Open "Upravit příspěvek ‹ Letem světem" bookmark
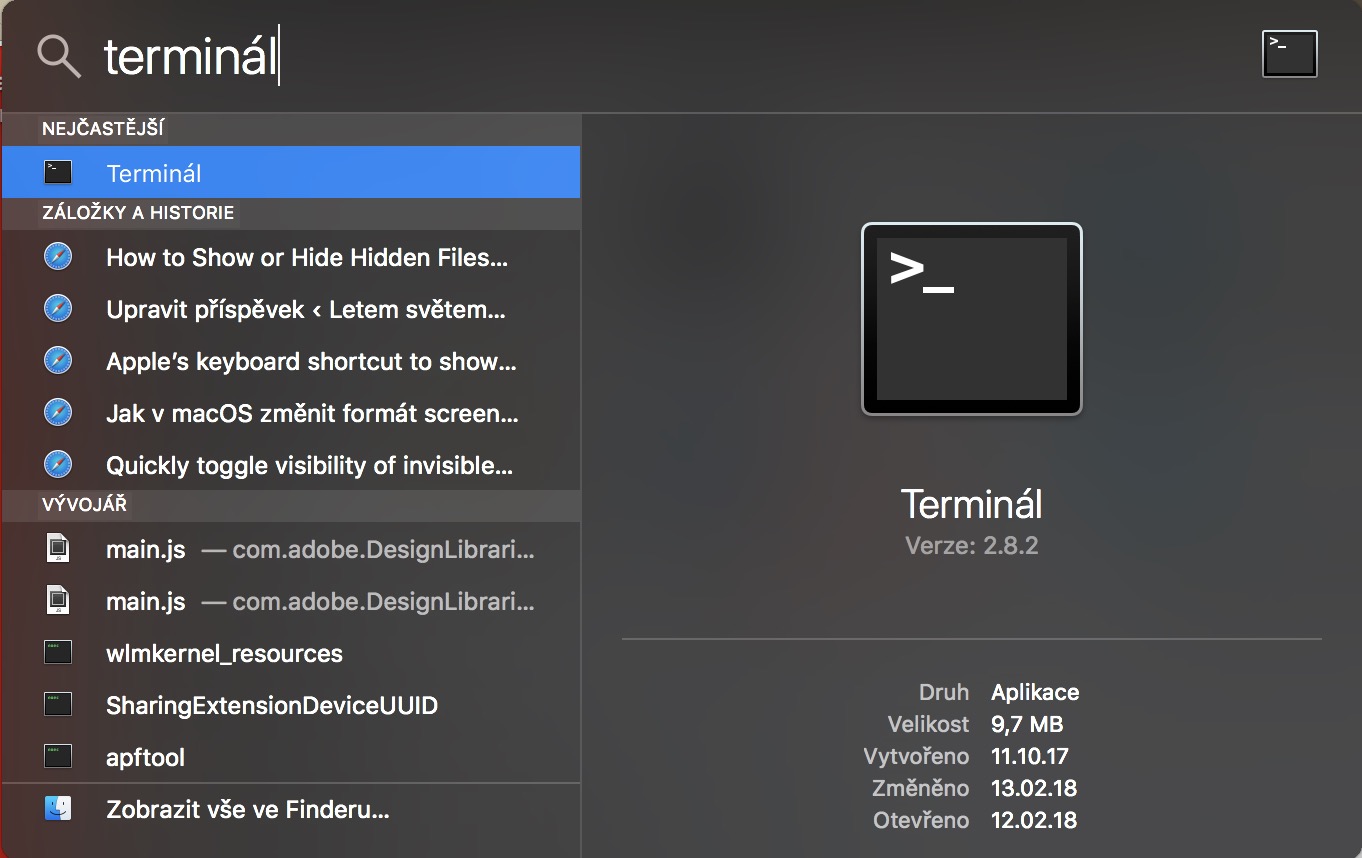1362x858 pixels. click(305, 310)
